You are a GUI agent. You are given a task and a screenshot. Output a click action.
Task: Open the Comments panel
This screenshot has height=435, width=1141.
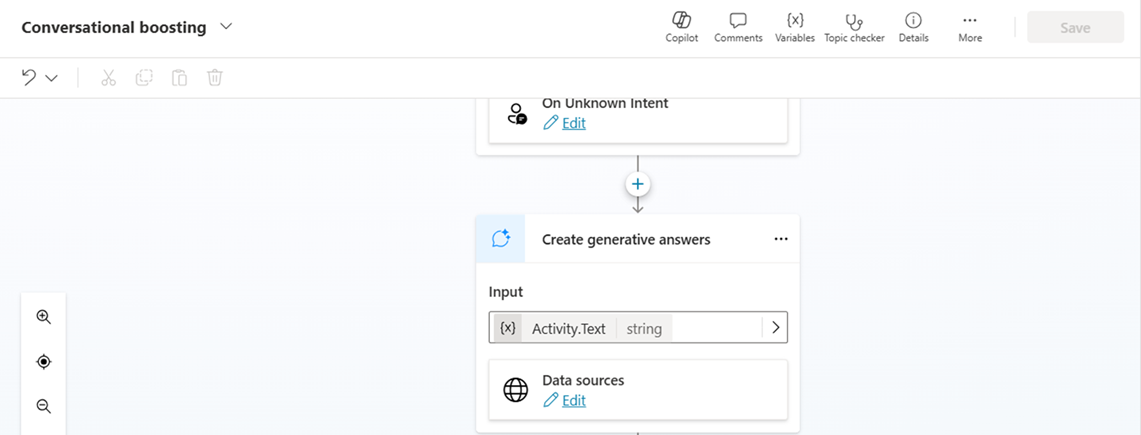pyautogui.click(x=738, y=28)
